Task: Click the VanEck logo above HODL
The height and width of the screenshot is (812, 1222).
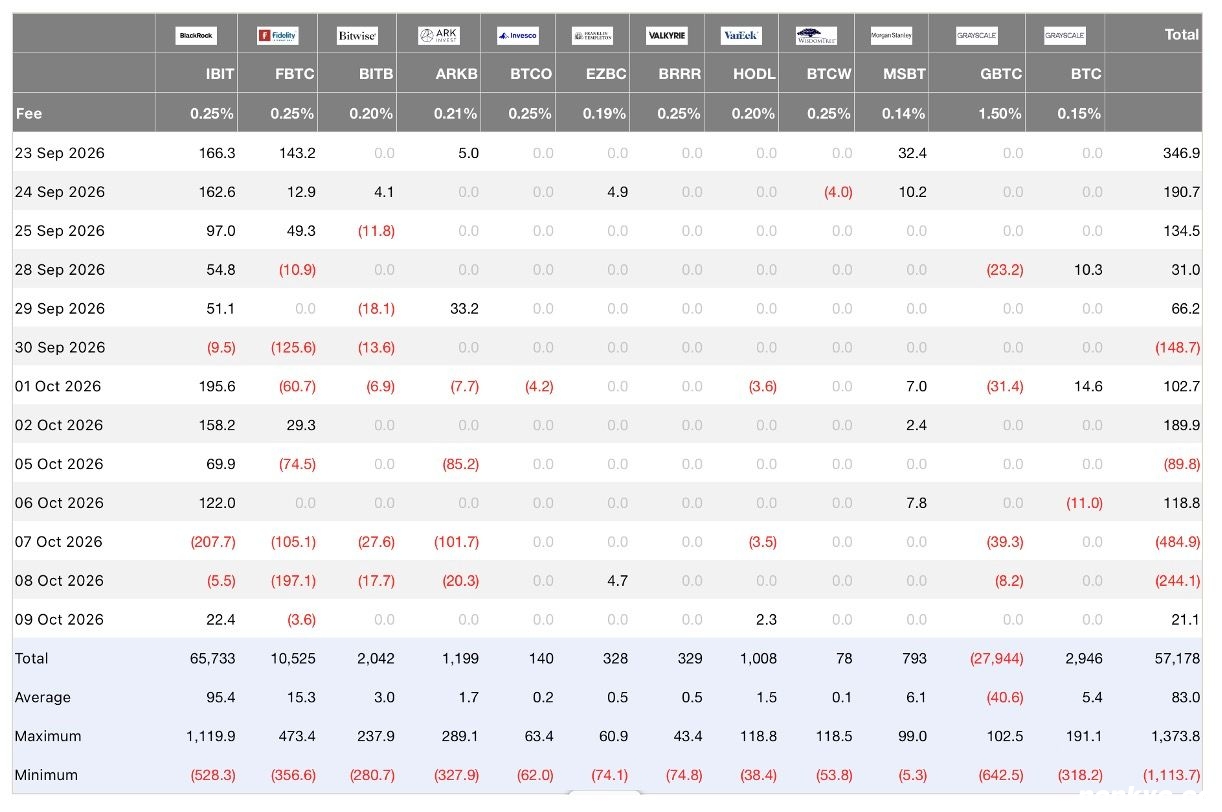Action: [741, 36]
